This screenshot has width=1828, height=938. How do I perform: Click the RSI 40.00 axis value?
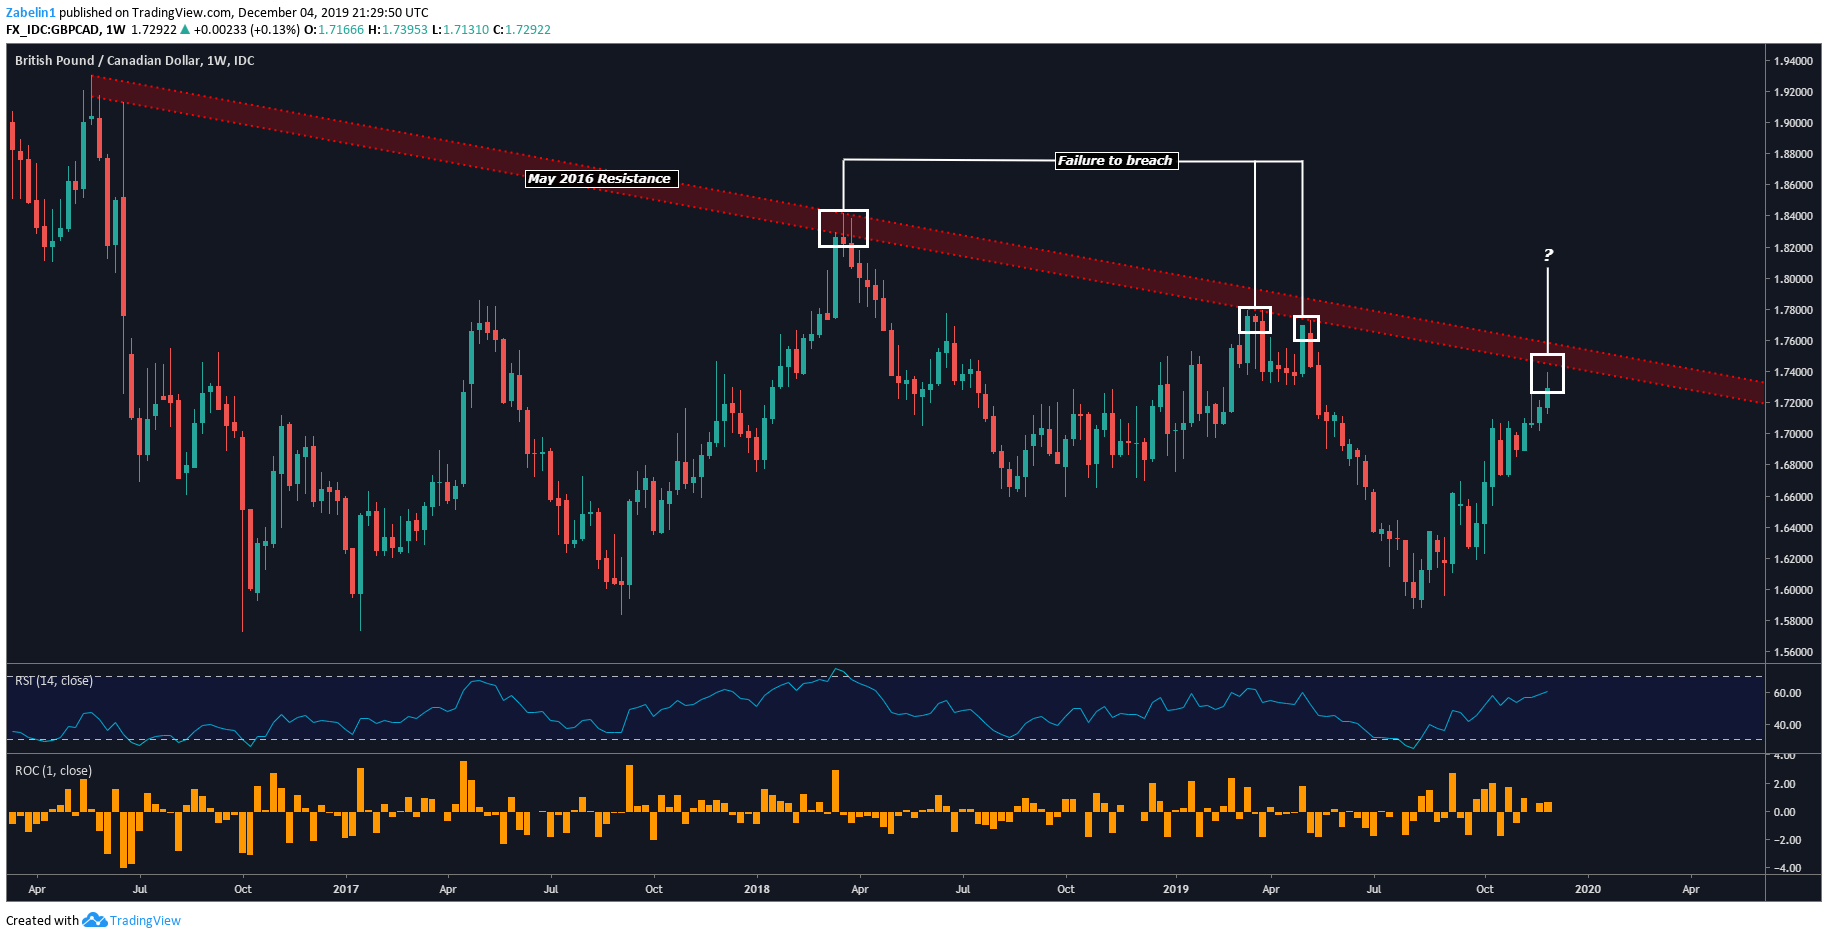pos(1787,725)
